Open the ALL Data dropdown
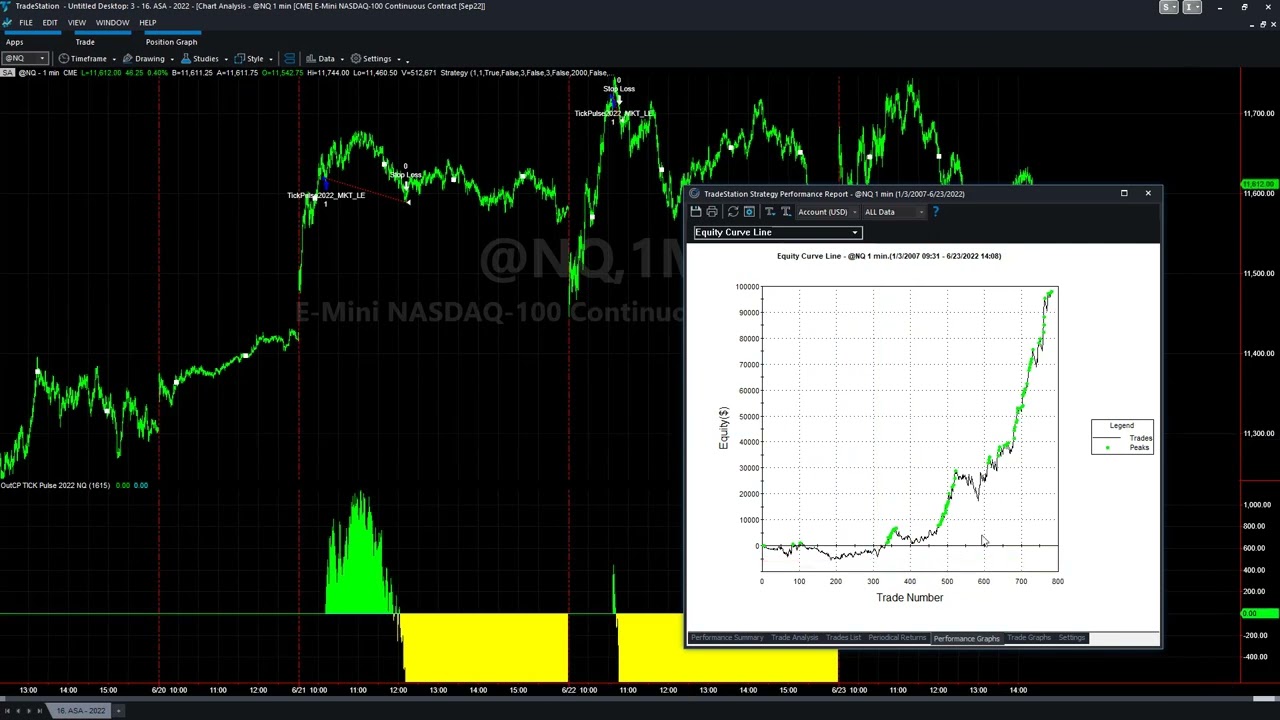 (894, 212)
